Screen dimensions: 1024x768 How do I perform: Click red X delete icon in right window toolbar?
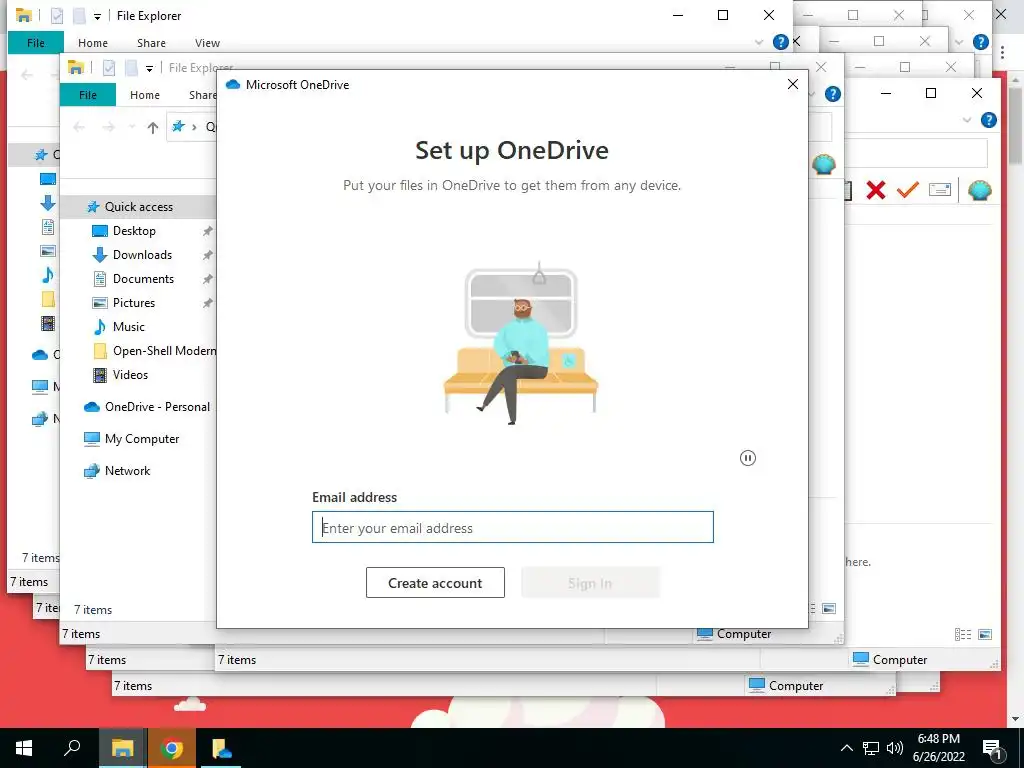pos(876,190)
